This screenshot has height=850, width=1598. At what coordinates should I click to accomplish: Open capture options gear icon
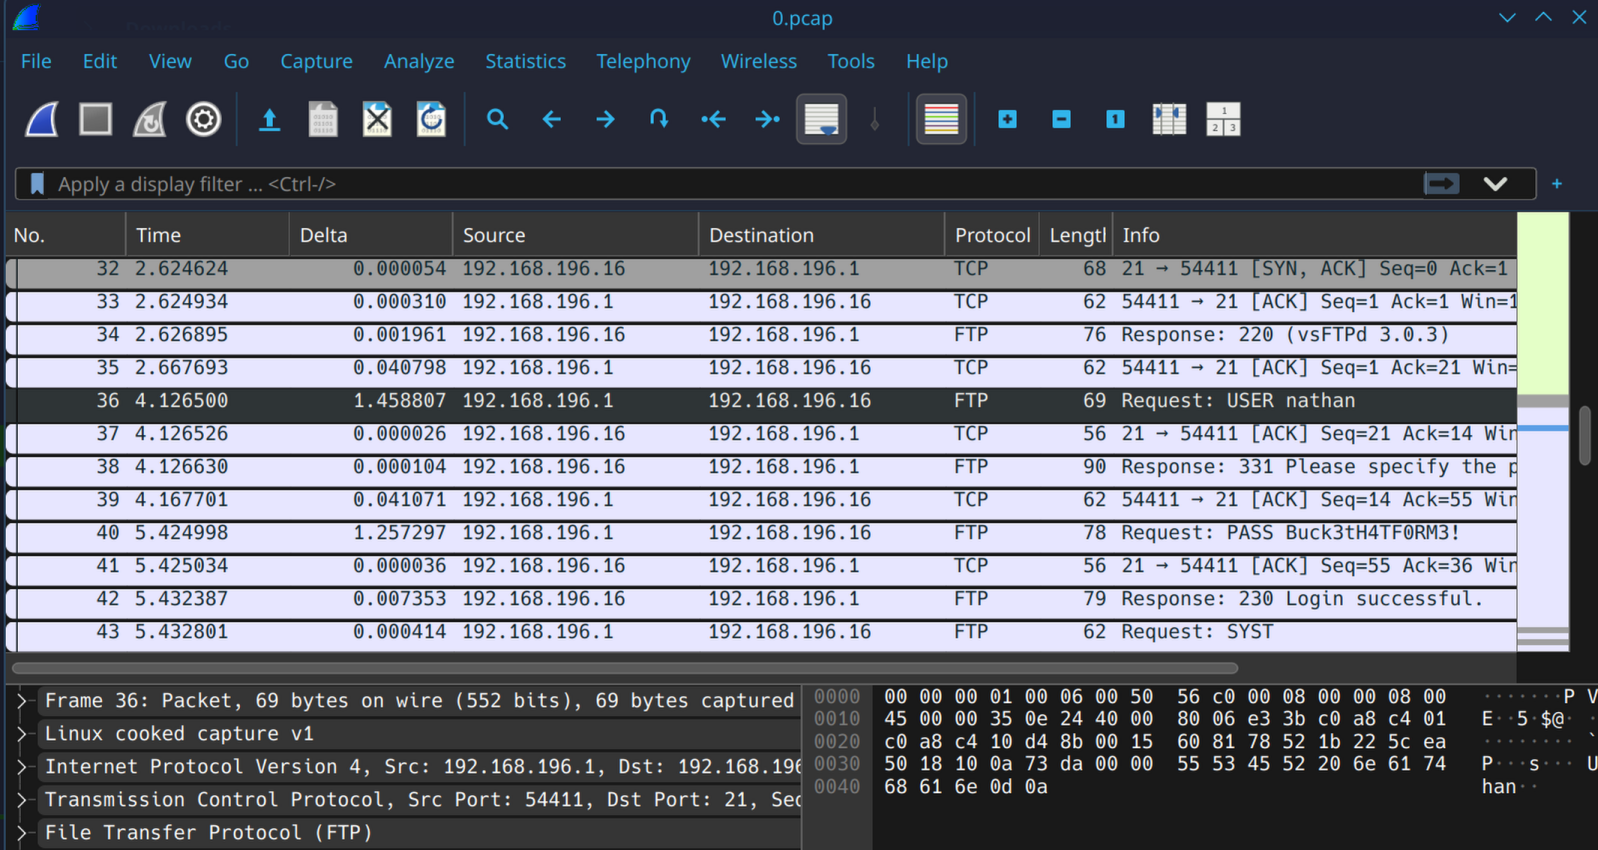click(x=204, y=120)
